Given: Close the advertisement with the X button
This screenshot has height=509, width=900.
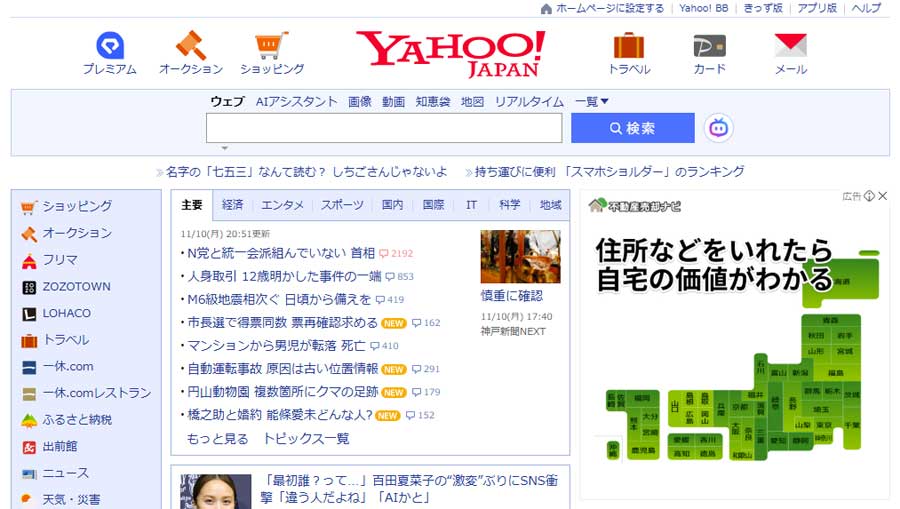Looking at the screenshot, I should pos(883,196).
